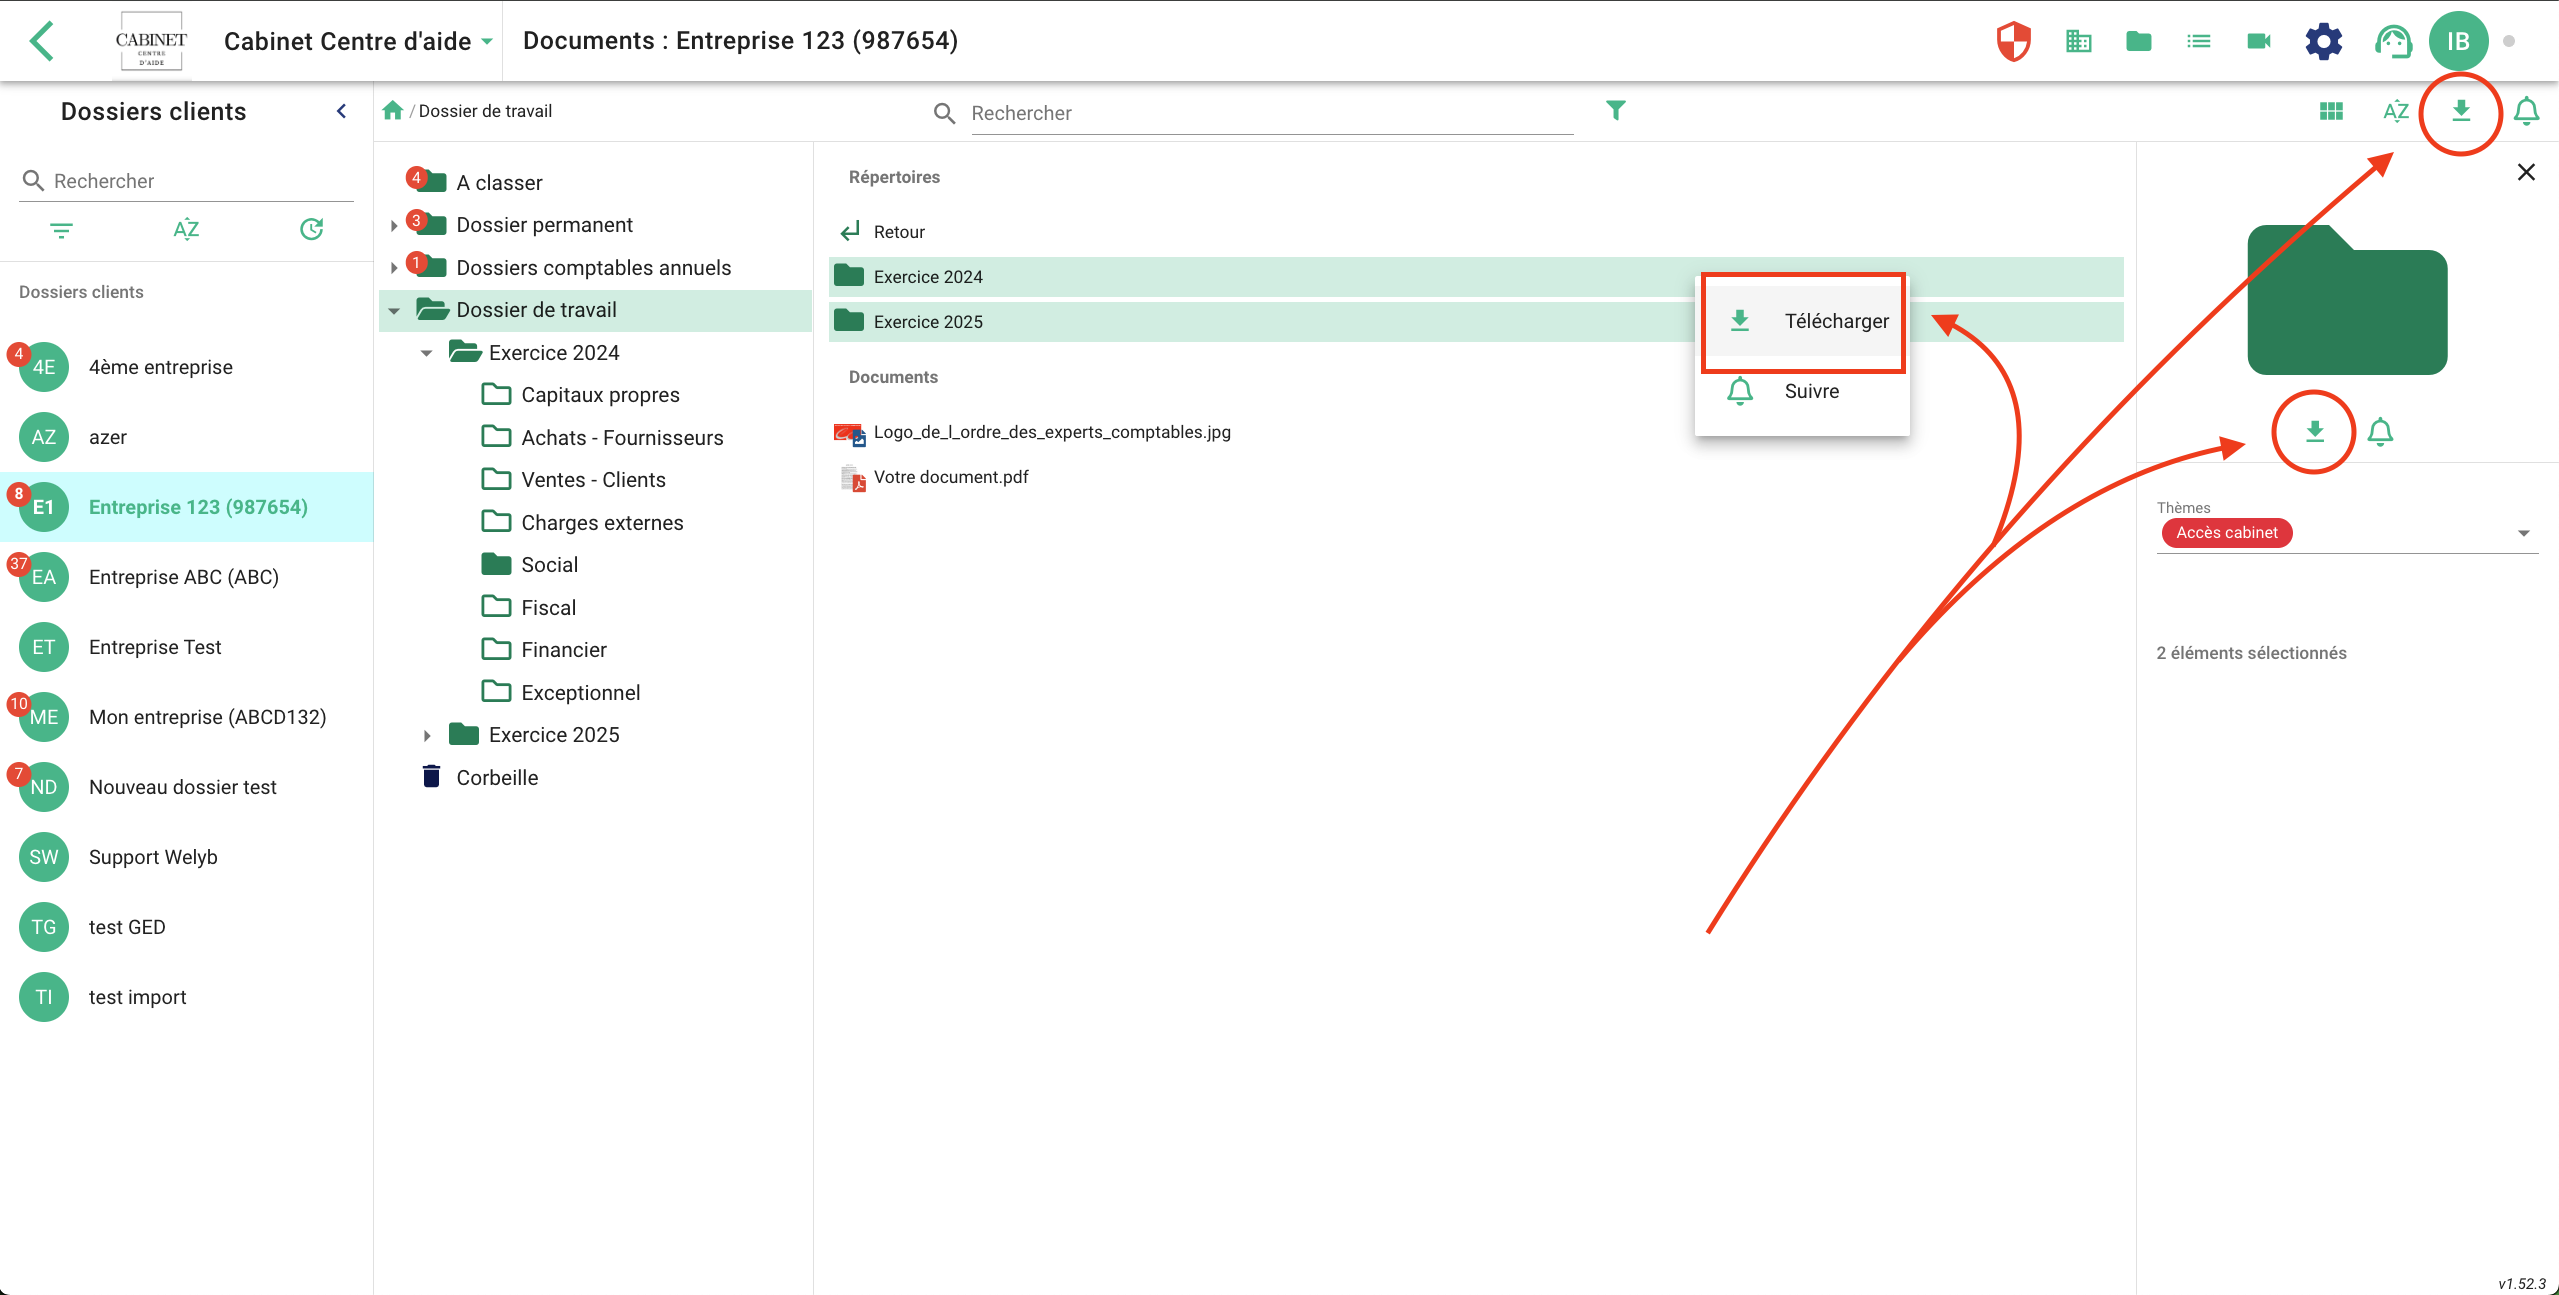The image size is (2559, 1295).
Task: Open Votre document.pdf file
Action: 950,477
